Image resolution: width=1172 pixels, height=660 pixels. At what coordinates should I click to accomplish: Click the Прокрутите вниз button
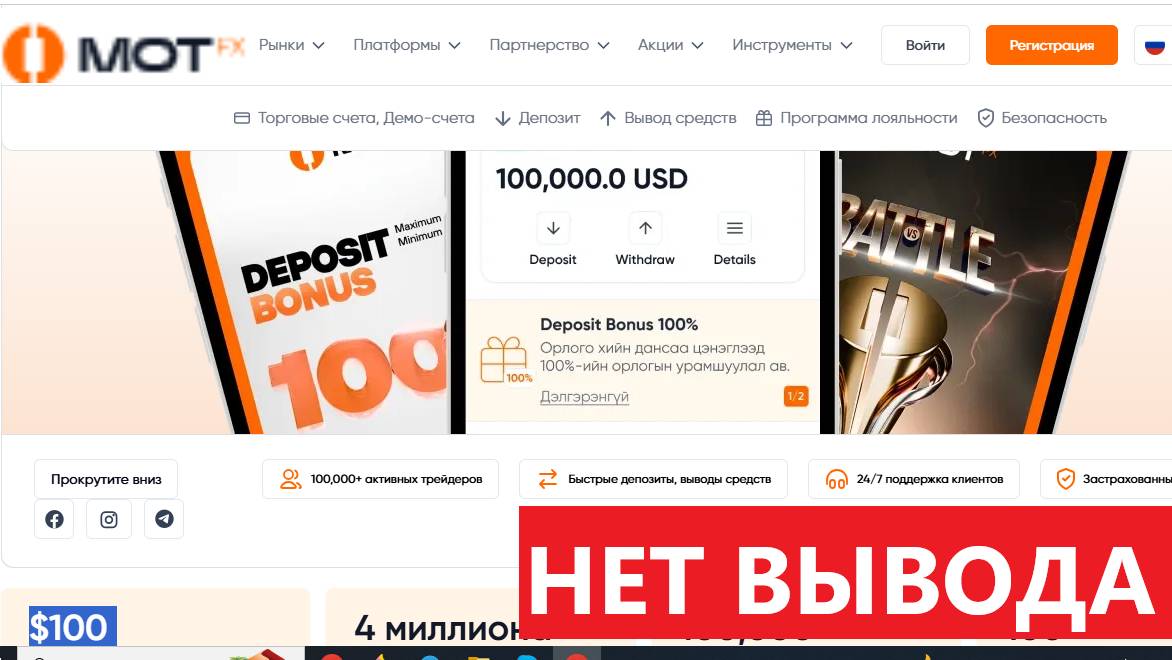pyautogui.click(x=106, y=479)
